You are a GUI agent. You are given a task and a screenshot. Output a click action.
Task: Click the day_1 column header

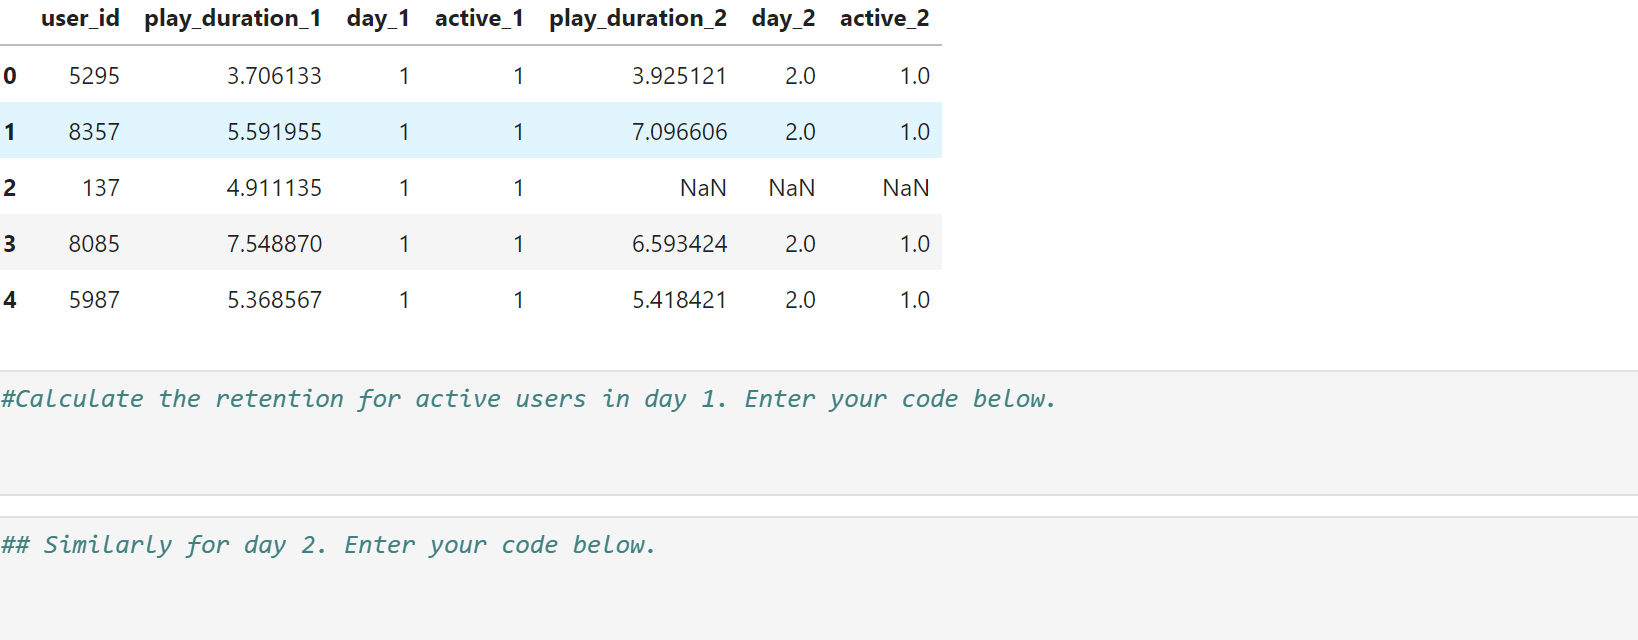click(378, 19)
